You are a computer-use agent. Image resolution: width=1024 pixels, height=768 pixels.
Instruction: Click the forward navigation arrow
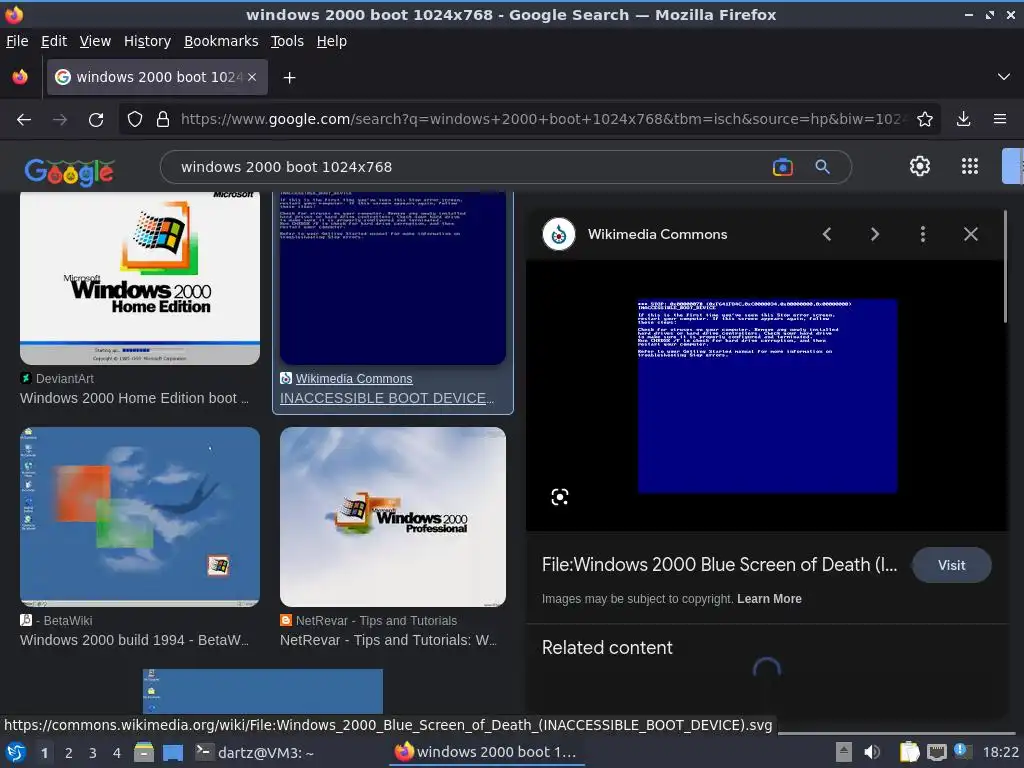(x=60, y=120)
